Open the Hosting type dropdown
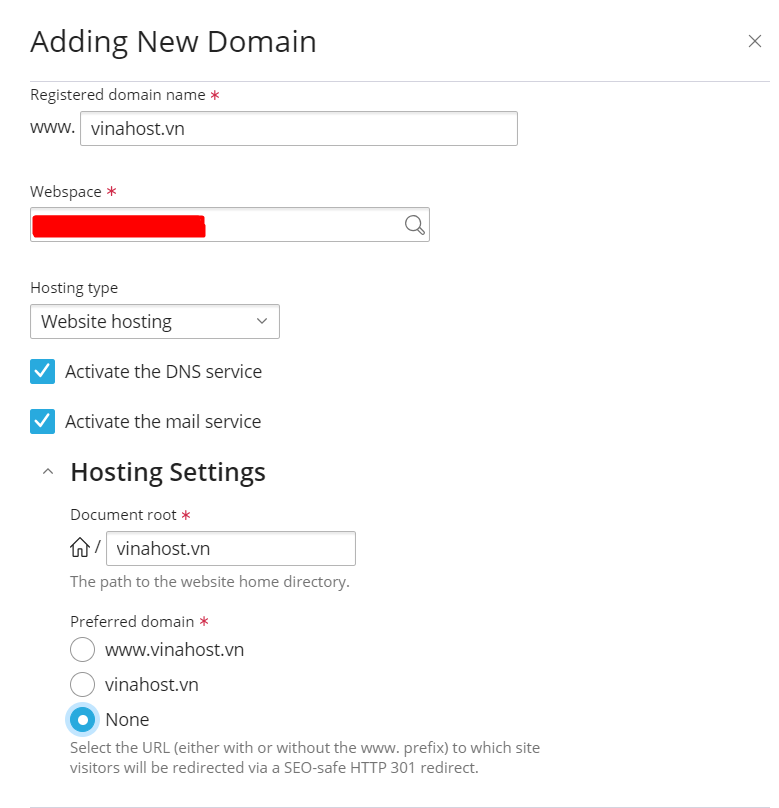 (x=154, y=322)
